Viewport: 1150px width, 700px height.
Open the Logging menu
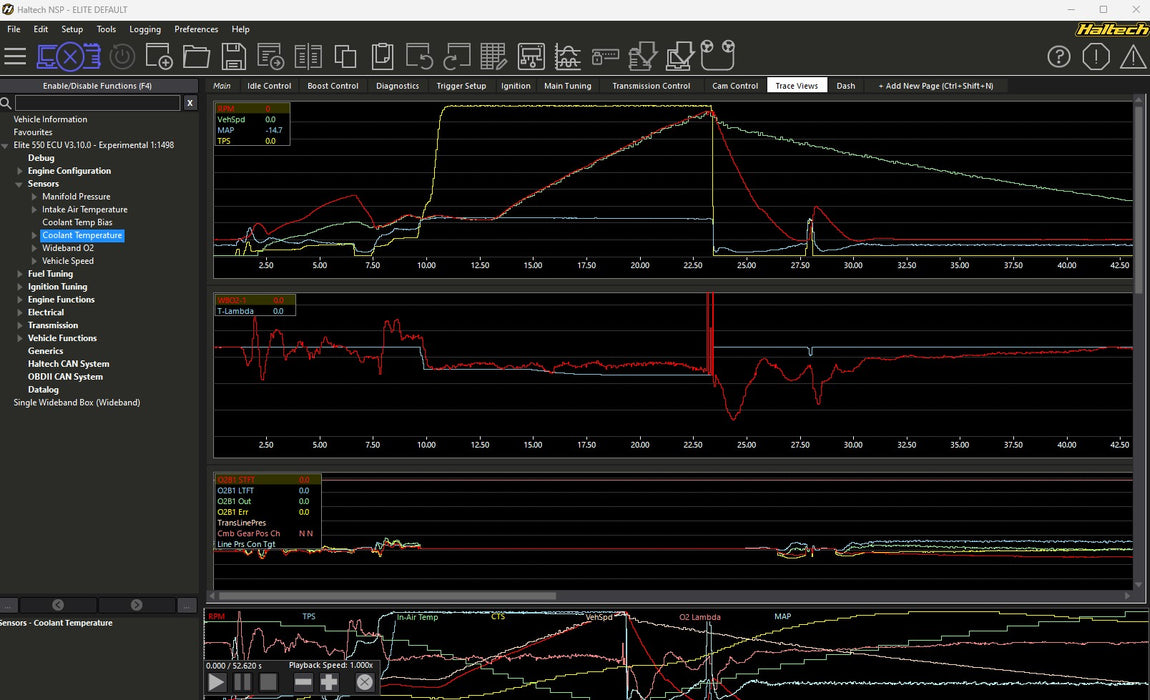click(145, 29)
